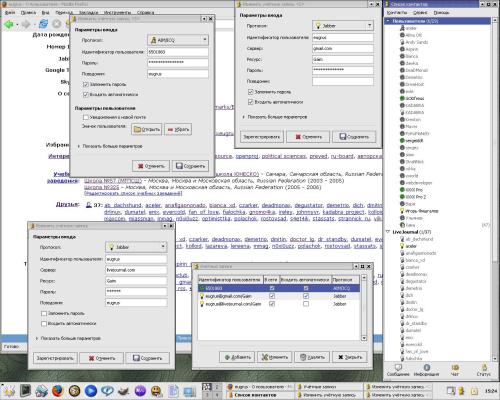Open the AIM/ICQ protocol dropdown
The image size is (500, 400).
(x=178, y=40)
